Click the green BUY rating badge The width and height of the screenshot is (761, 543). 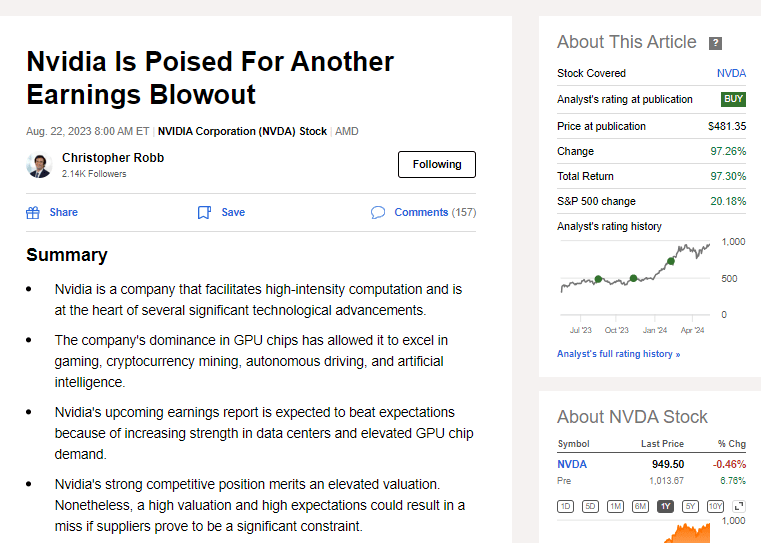(733, 99)
